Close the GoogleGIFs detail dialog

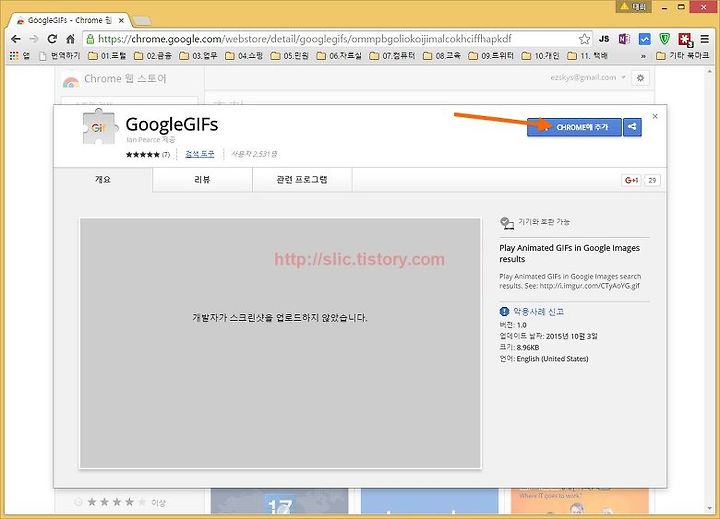(x=655, y=116)
